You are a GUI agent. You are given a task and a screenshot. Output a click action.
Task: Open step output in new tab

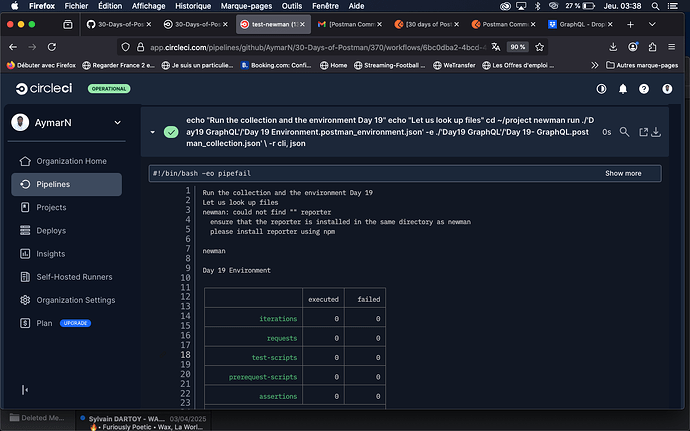(x=643, y=132)
